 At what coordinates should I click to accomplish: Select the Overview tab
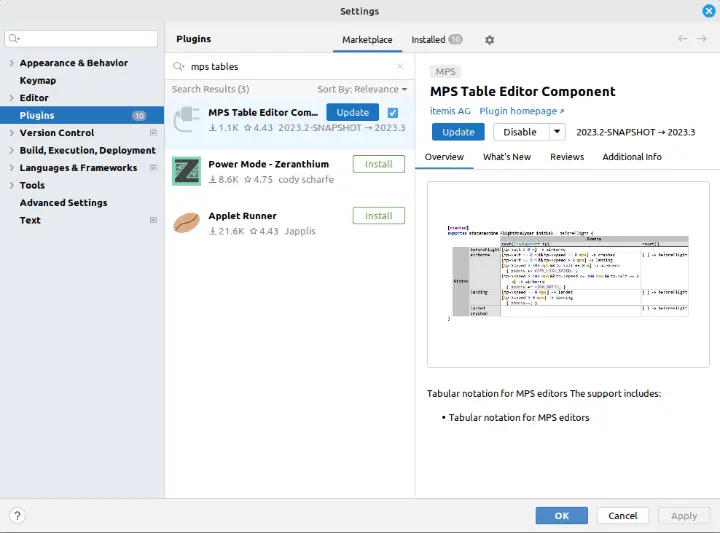coord(444,157)
